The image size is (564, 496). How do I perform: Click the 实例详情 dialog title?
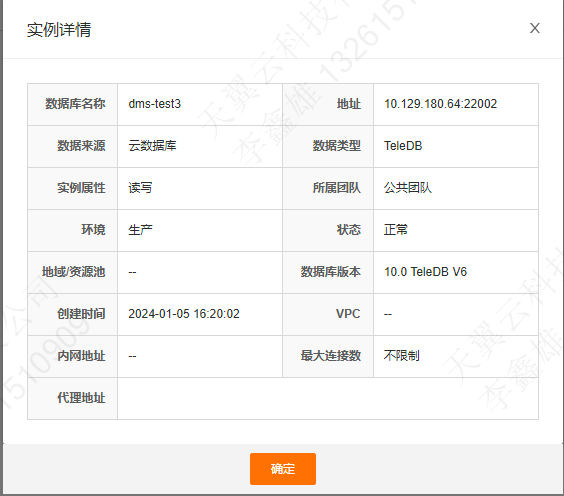pyautogui.click(x=59, y=29)
